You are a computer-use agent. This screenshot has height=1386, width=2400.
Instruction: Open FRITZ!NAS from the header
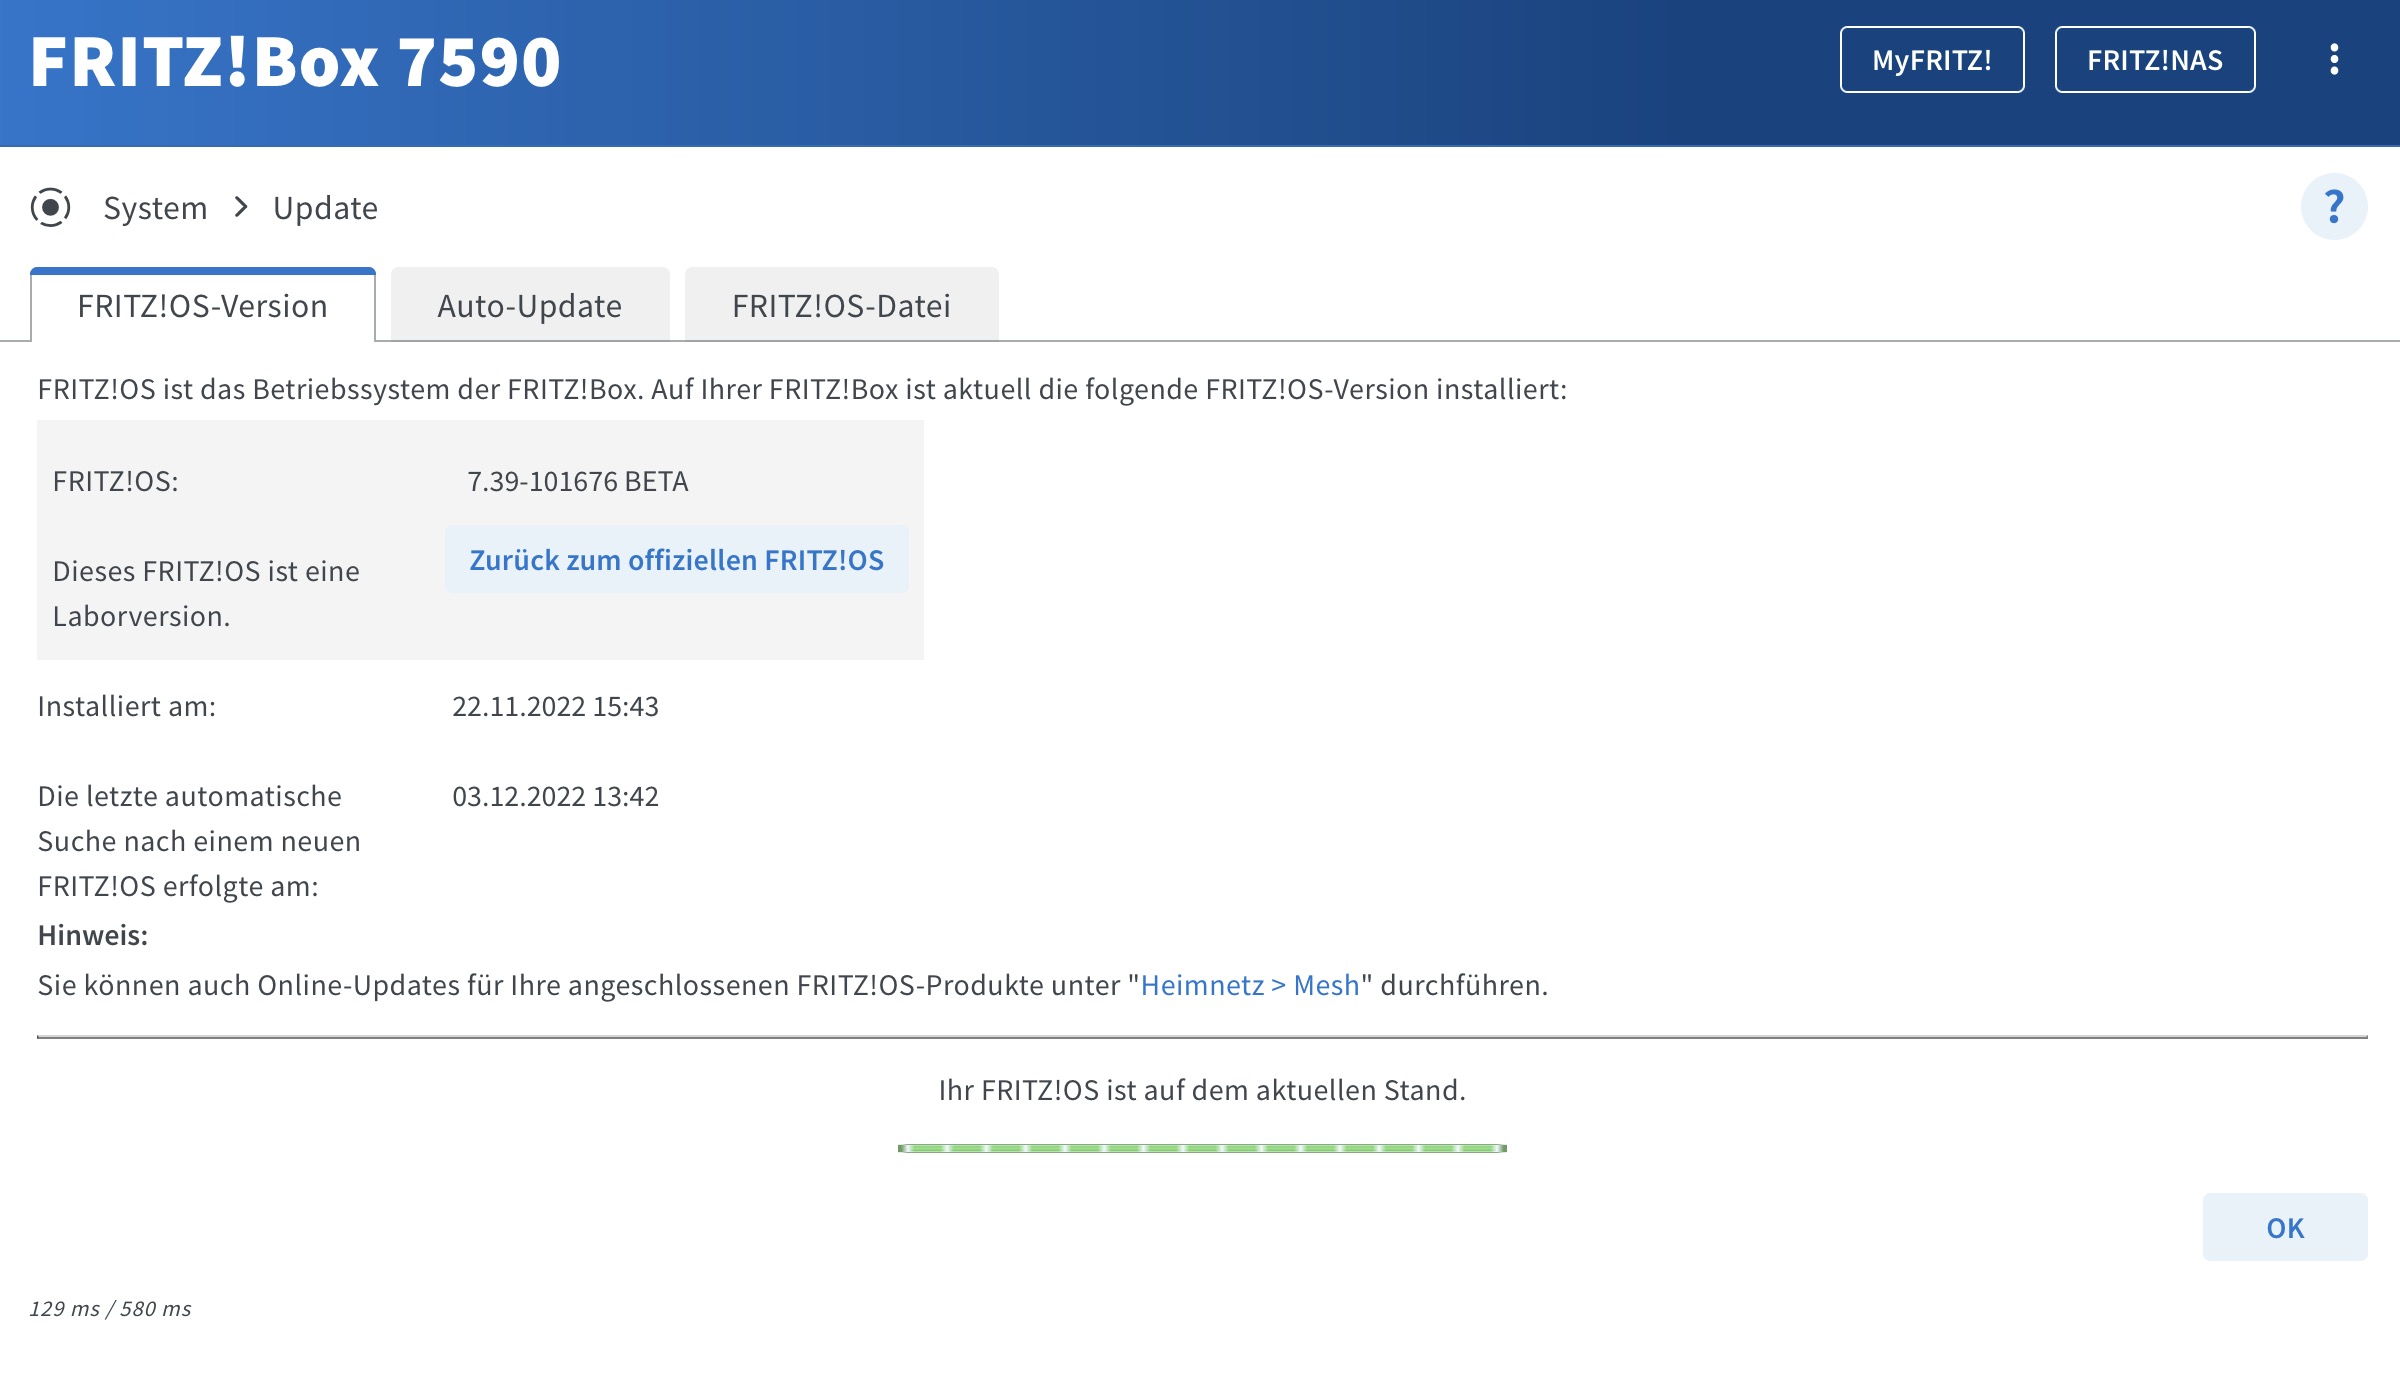[x=2154, y=60]
